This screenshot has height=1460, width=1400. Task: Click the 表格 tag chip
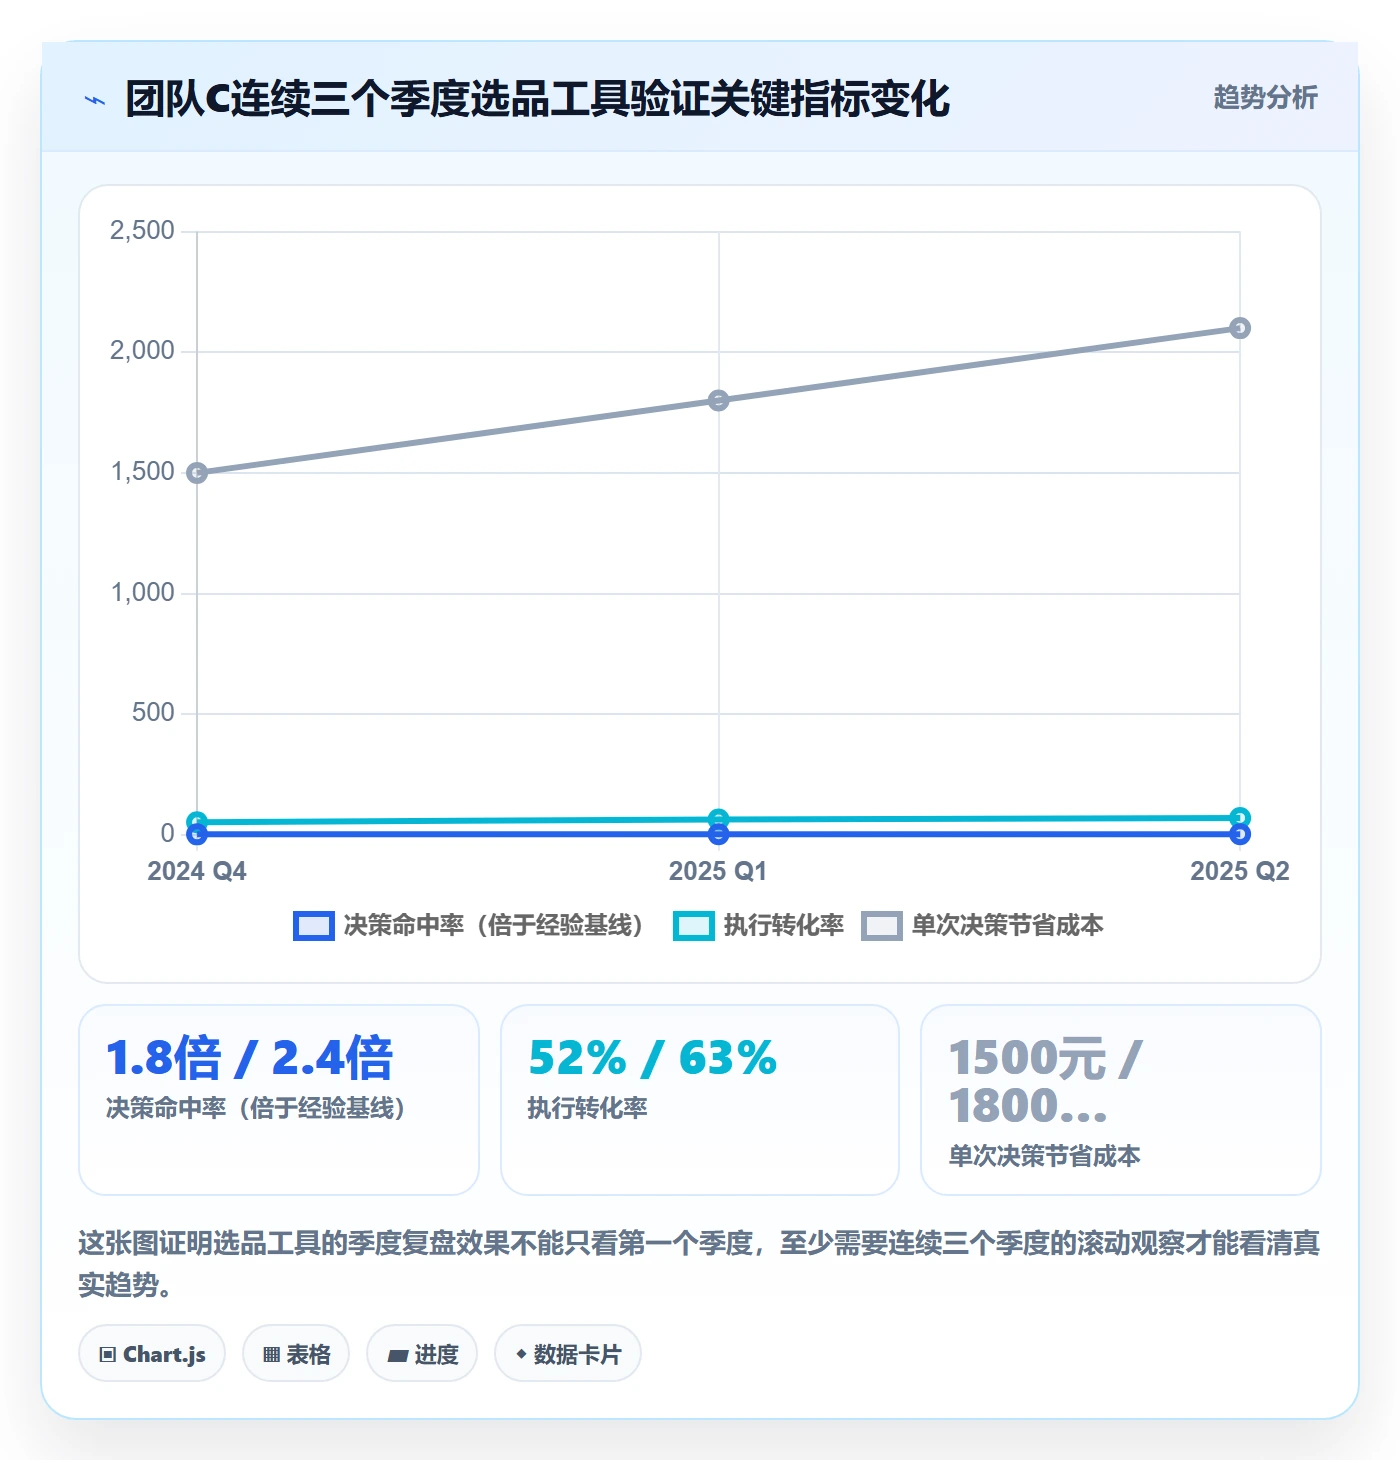coord(296,1354)
